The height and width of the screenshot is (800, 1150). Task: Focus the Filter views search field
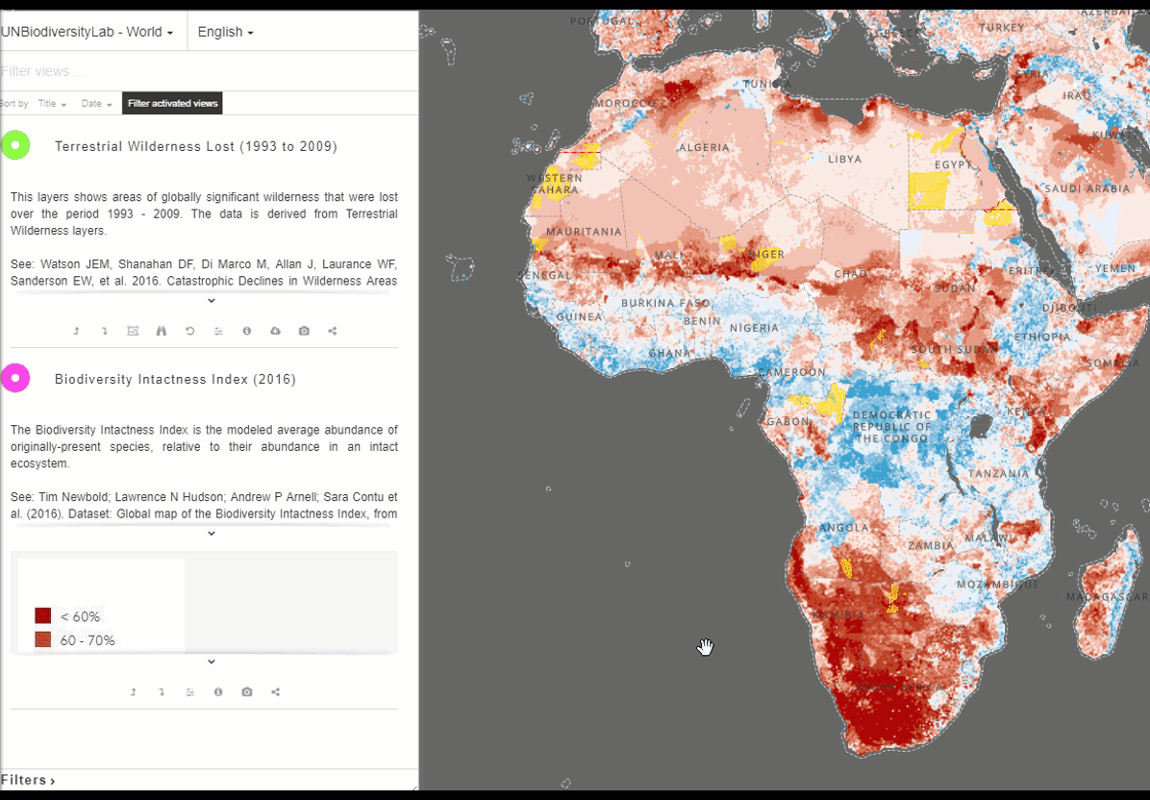tap(209, 71)
